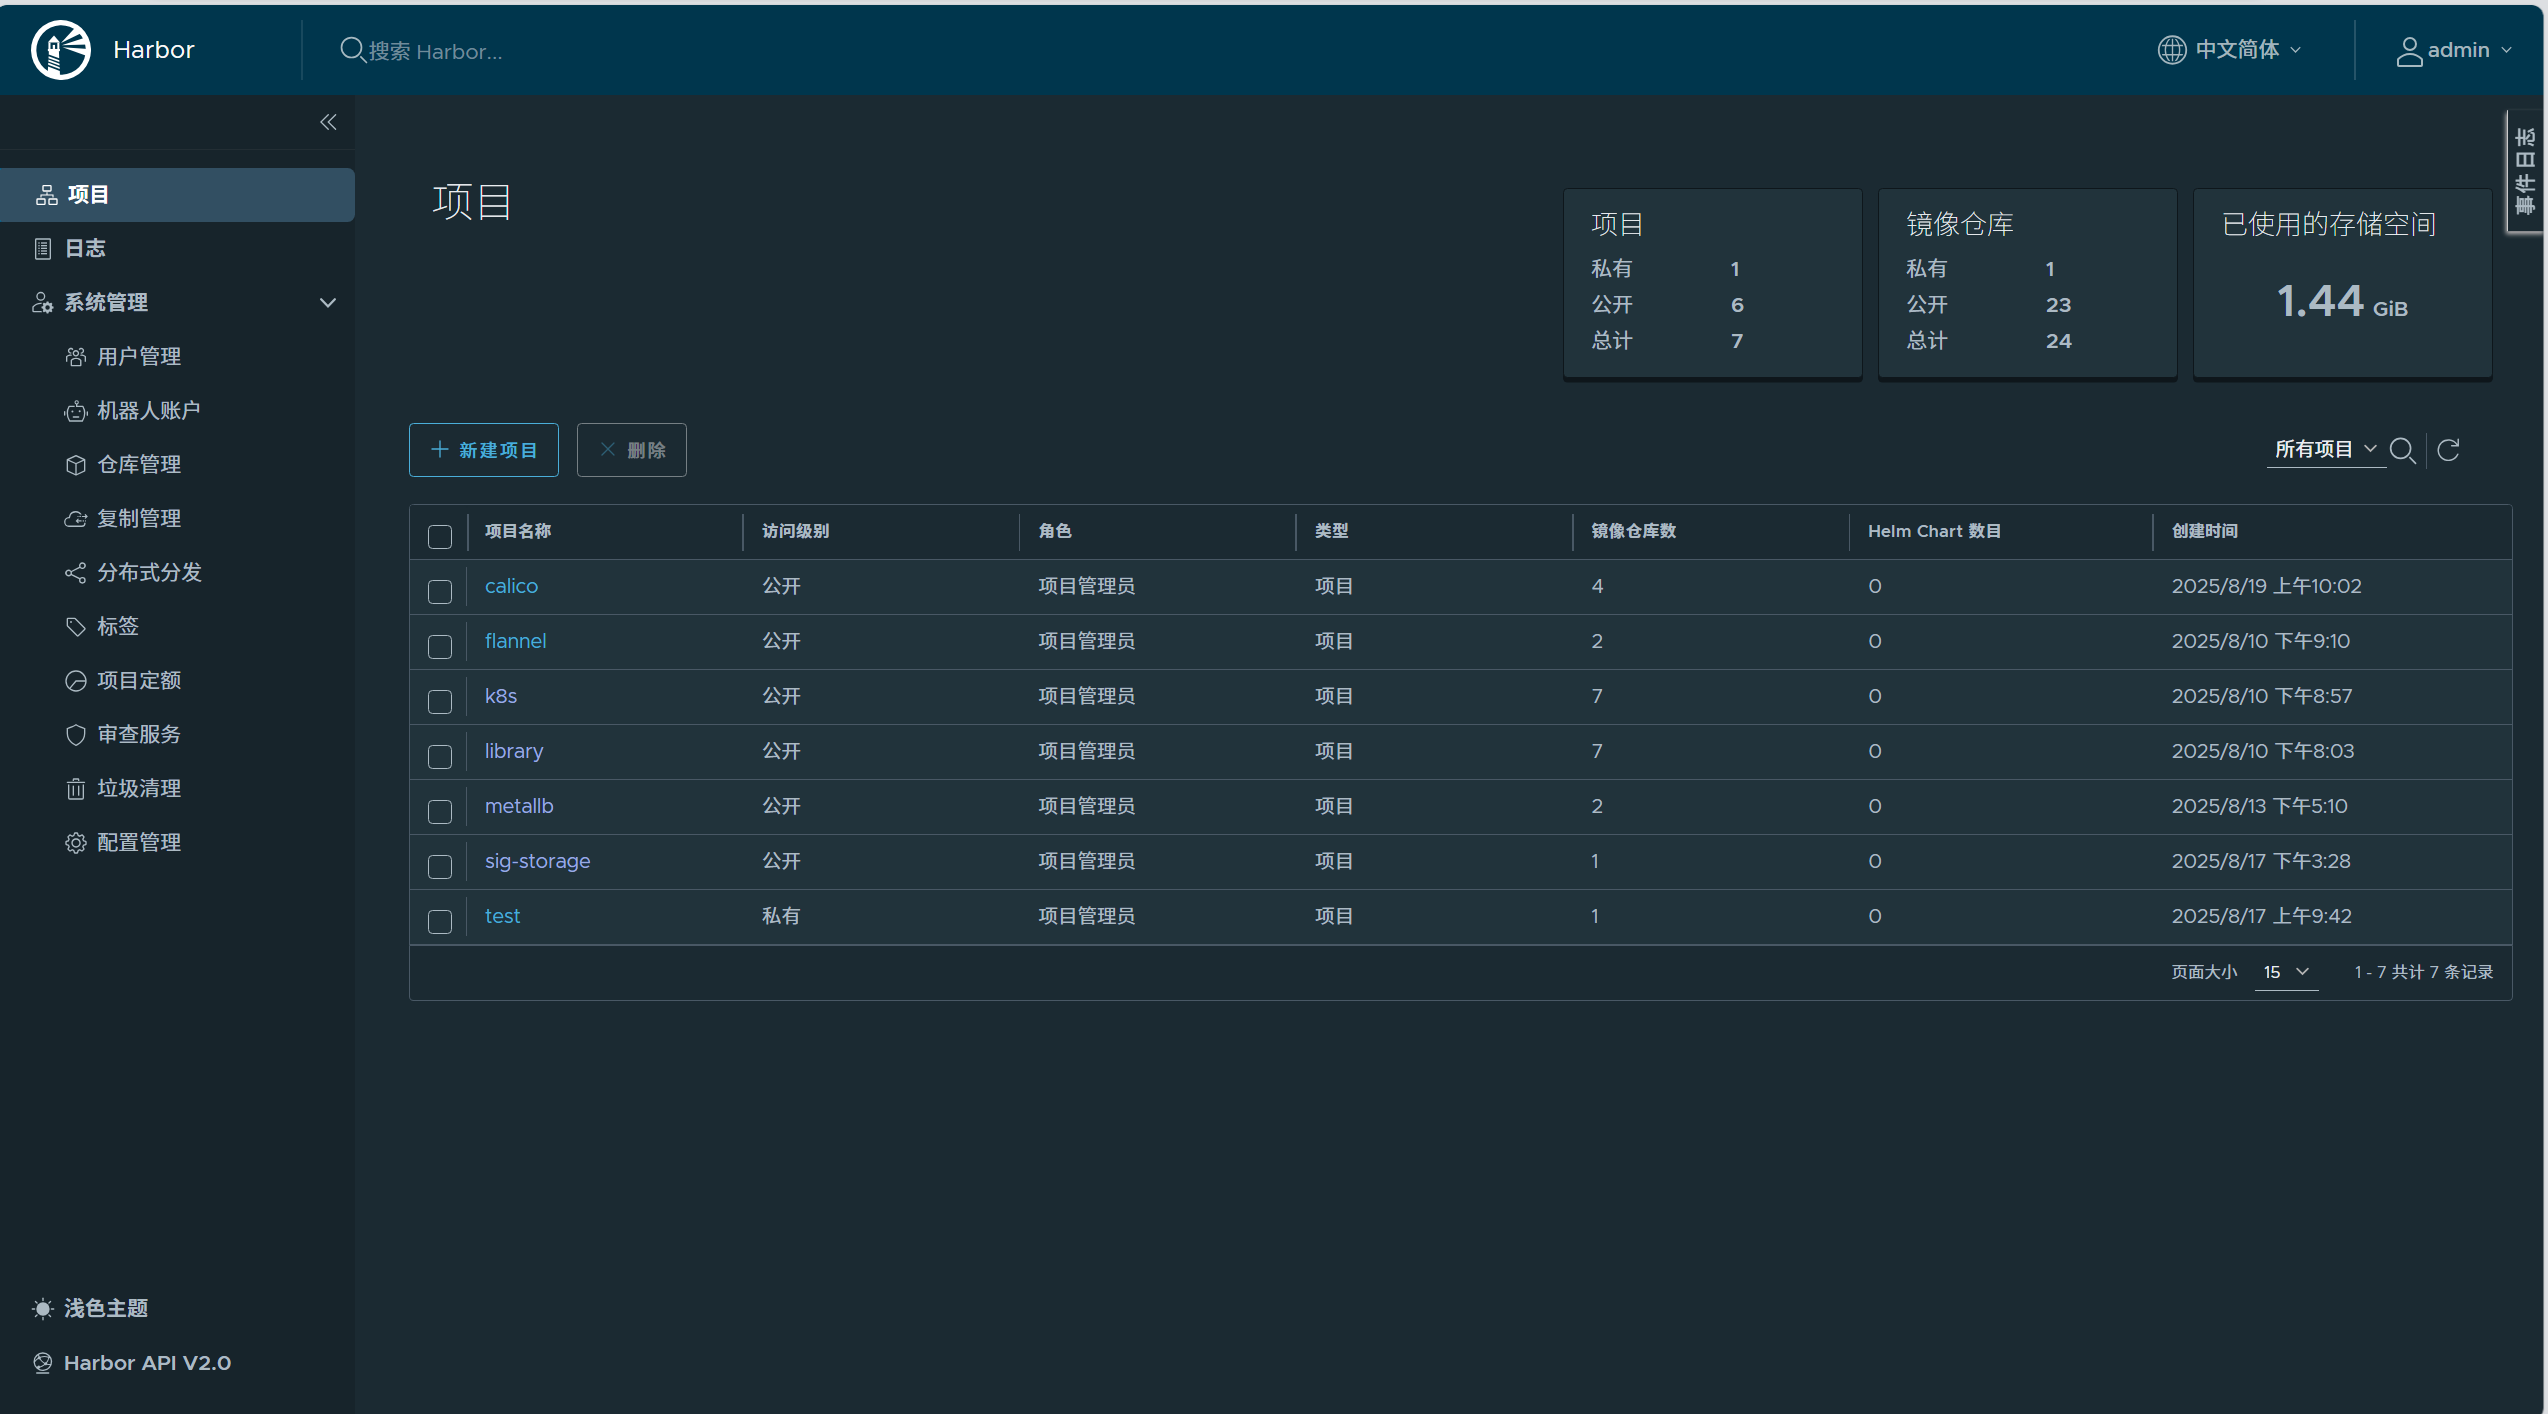2548x1414 pixels.
Task: Click the 搜索 Harbor search field
Action: coord(436,51)
